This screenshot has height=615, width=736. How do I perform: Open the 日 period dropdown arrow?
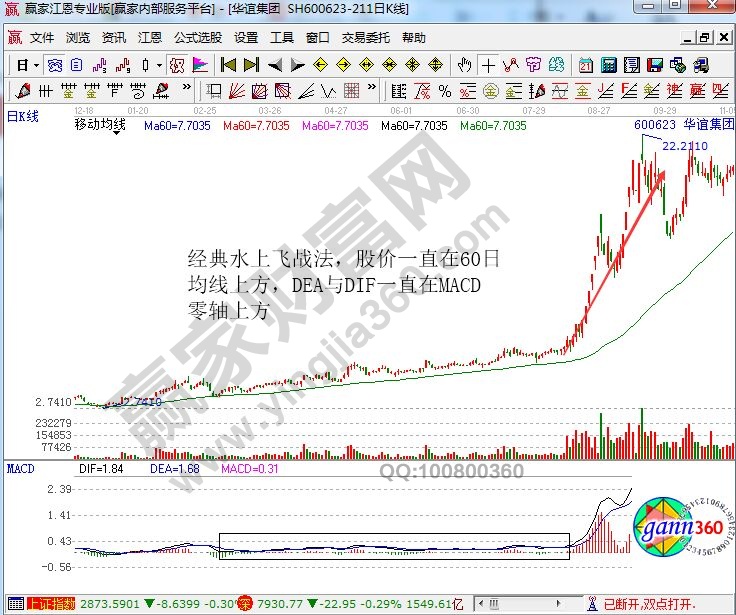[x=36, y=65]
